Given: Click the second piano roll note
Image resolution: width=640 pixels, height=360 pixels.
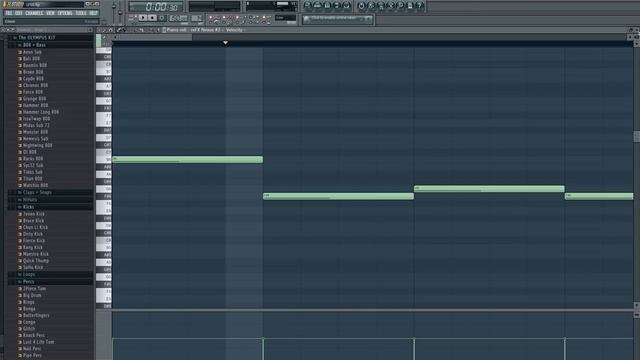Looking at the screenshot, I should tap(338, 196).
